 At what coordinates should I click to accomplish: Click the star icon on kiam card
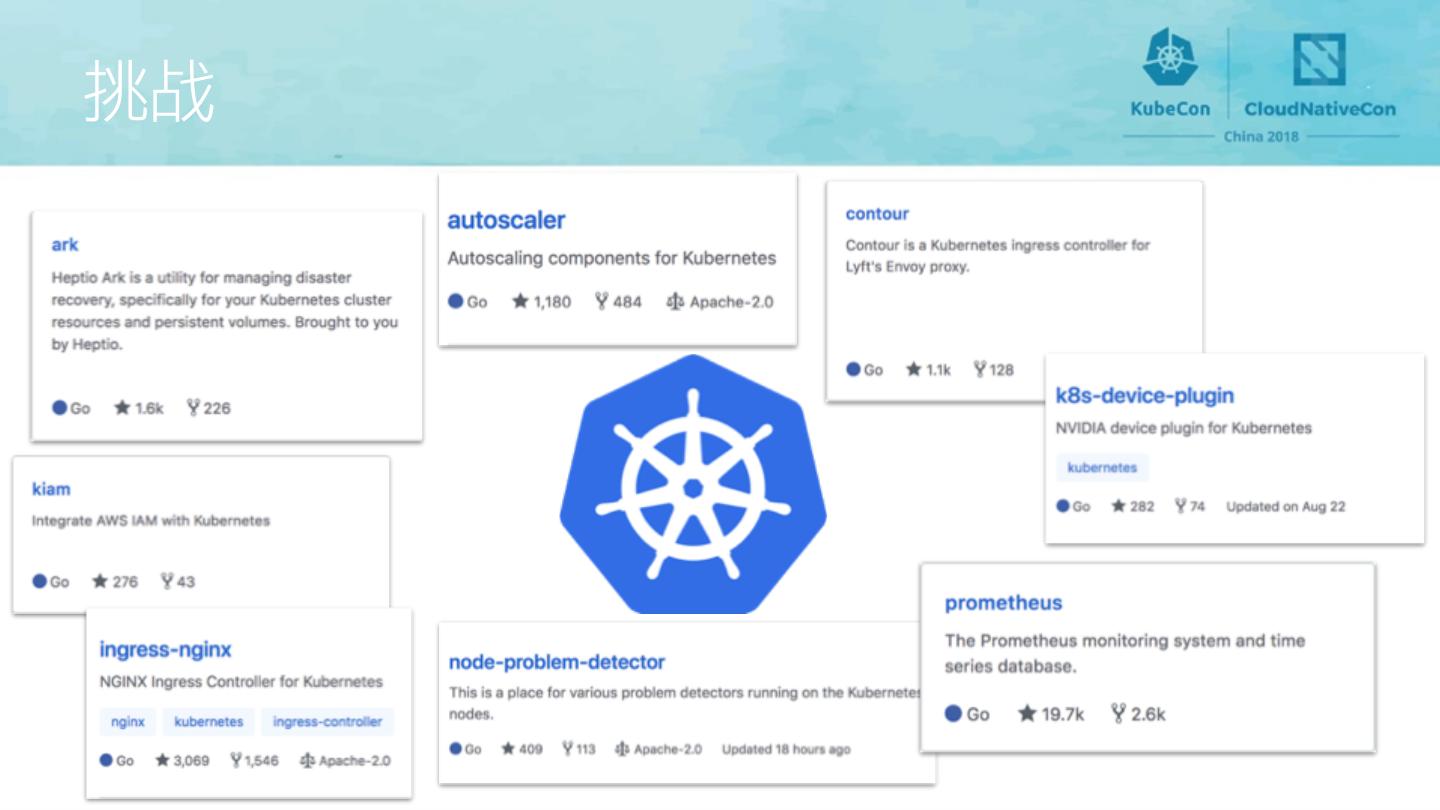(x=100, y=581)
